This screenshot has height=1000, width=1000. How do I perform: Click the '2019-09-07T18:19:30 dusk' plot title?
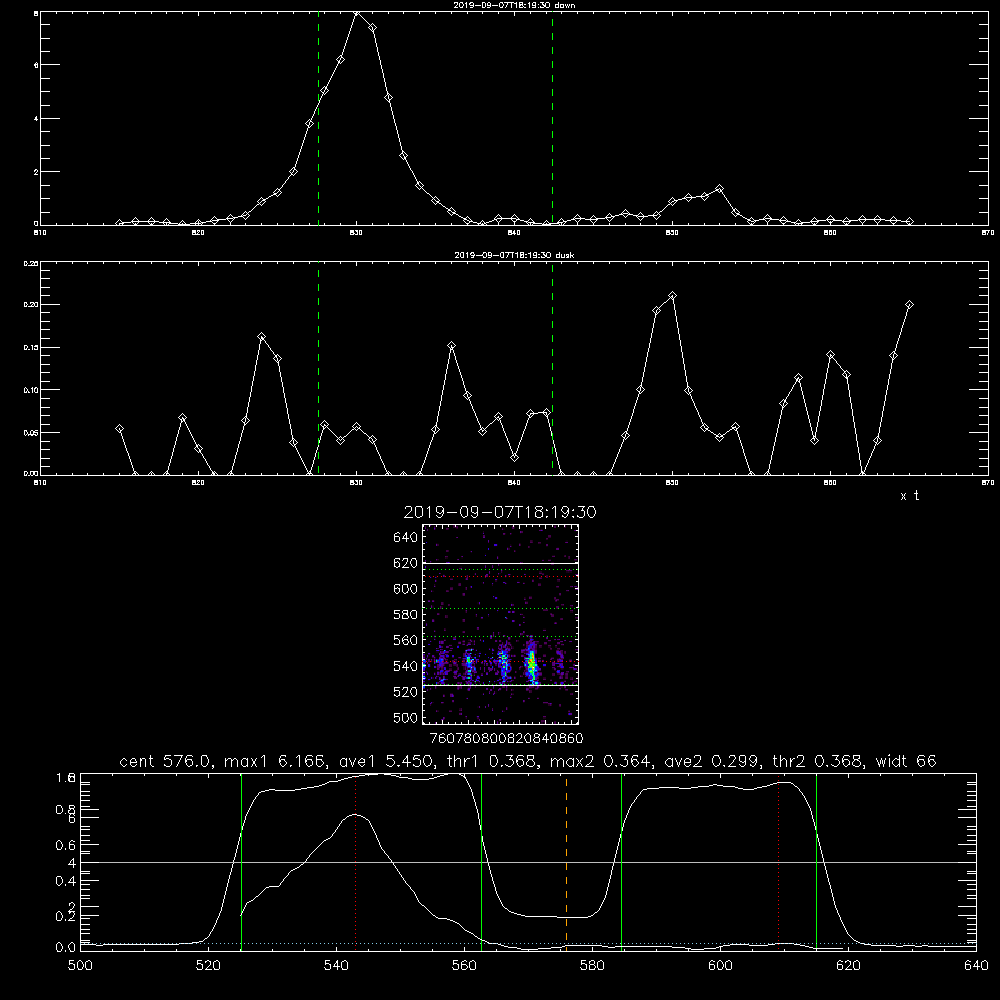(514, 255)
